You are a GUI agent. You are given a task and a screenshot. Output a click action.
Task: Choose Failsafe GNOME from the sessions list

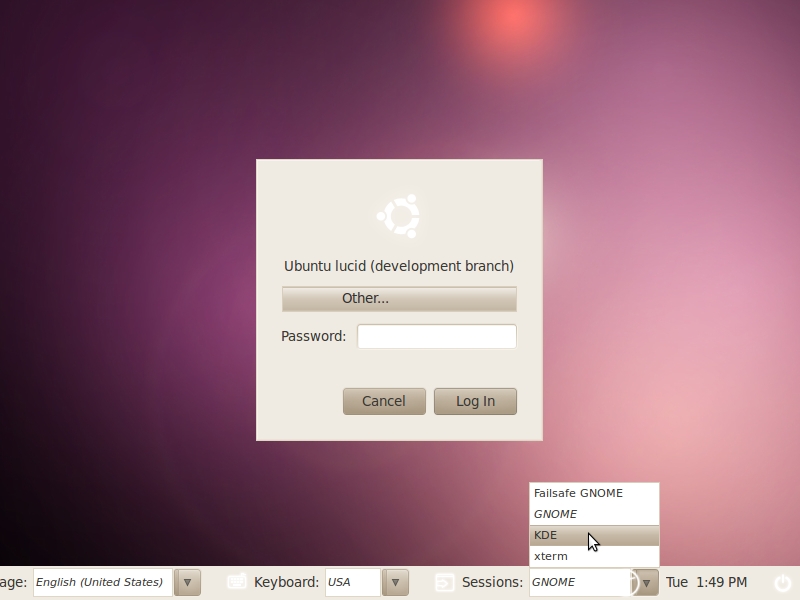[x=594, y=493]
